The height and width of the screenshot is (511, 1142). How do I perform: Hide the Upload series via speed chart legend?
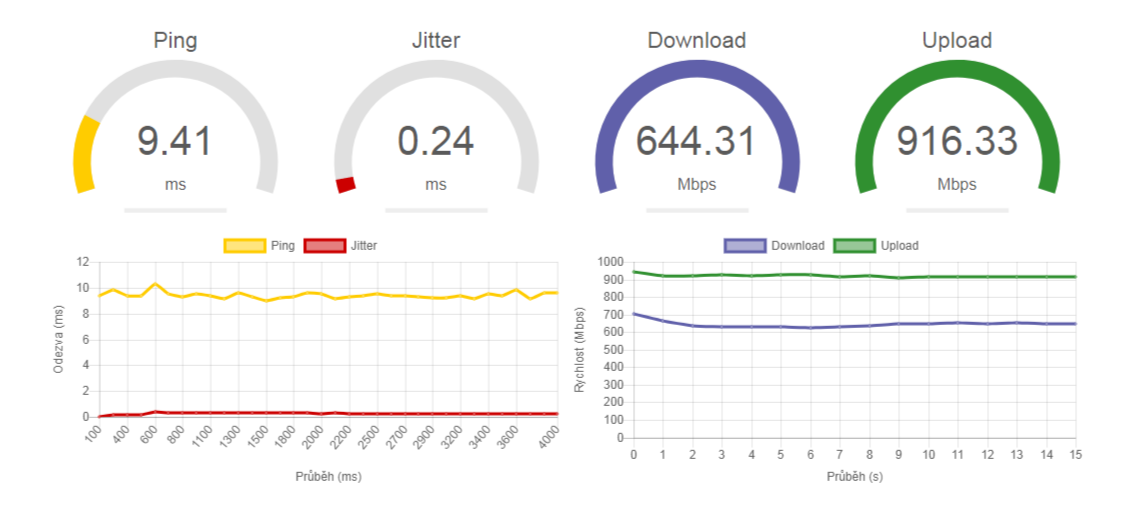(x=876, y=246)
